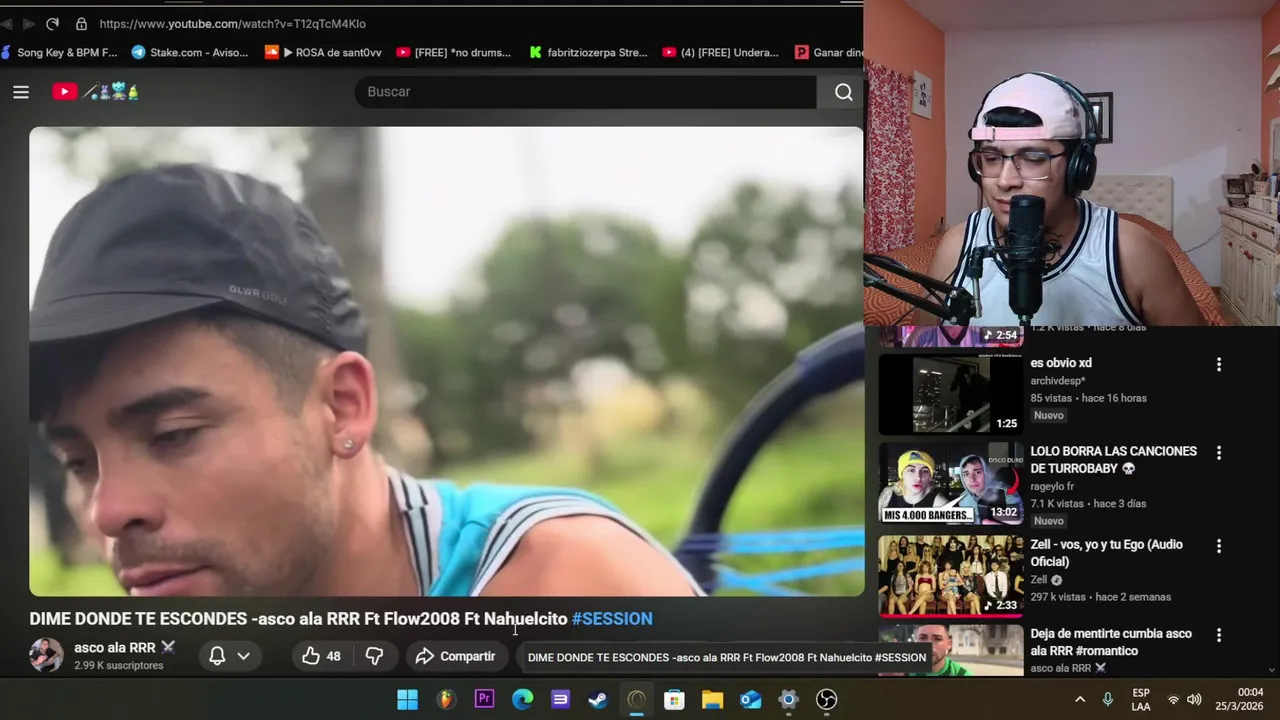Open thumbnail with 13:02 duration

950,484
